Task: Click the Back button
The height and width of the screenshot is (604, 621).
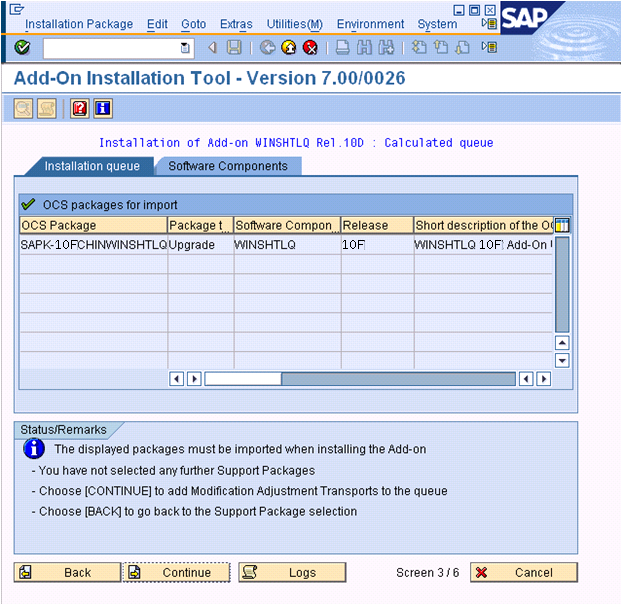Action: click(67, 572)
